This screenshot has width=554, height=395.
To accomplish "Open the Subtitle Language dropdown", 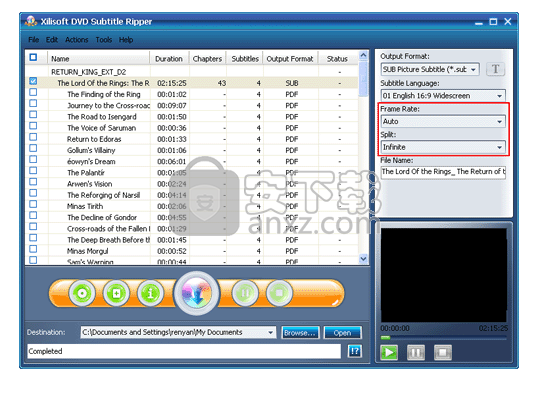I will tap(443, 96).
